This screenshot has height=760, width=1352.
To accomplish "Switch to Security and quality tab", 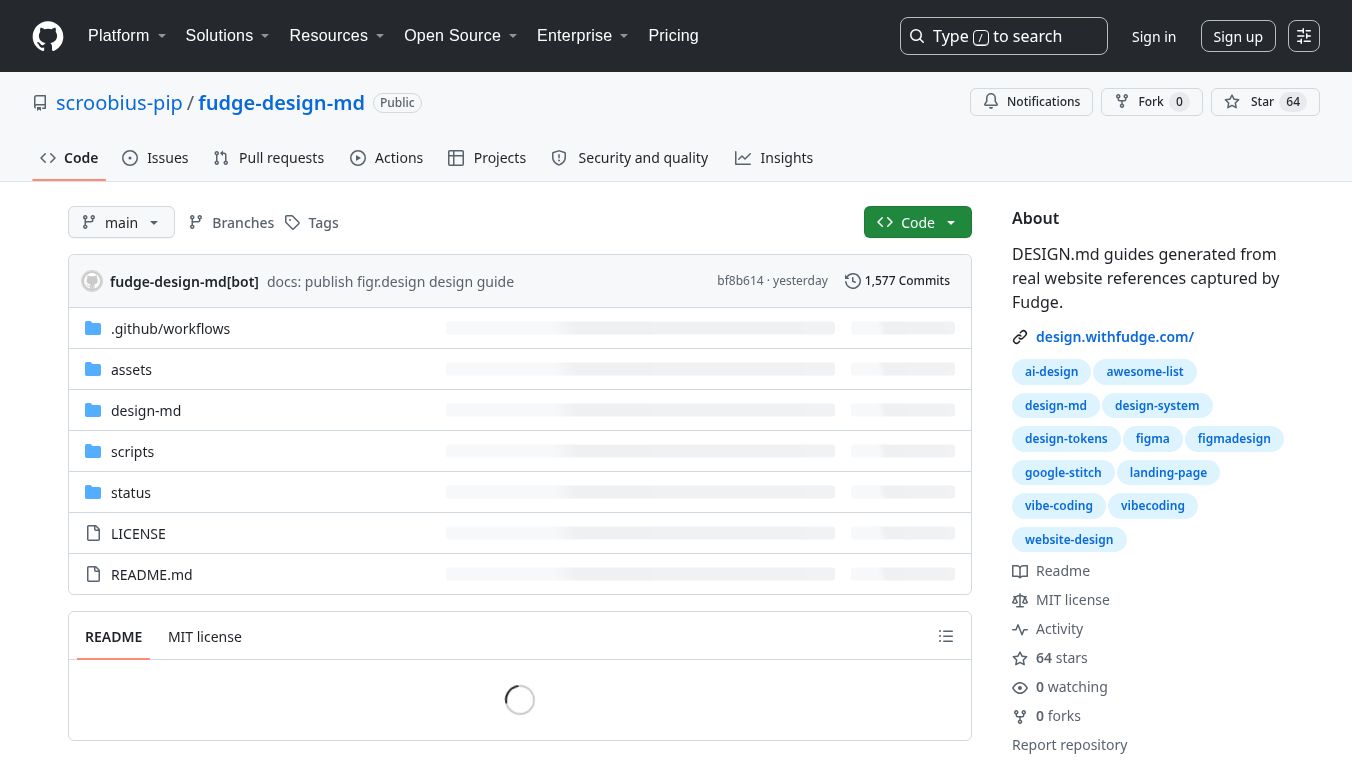I will [x=630, y=158].
